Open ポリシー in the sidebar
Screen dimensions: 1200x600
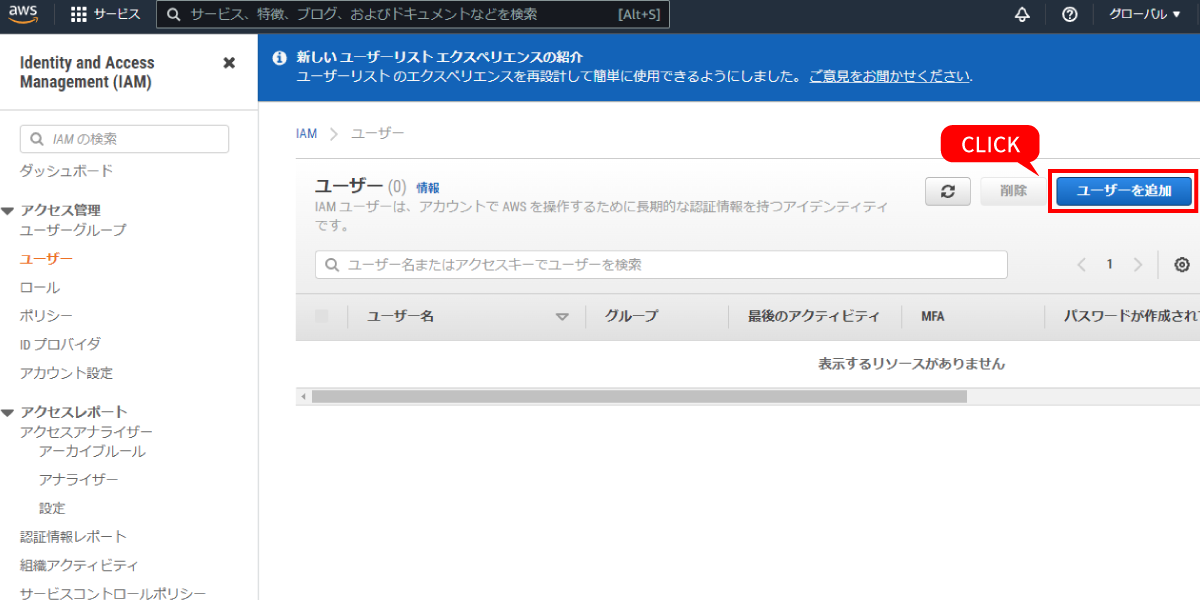tap(46, 316)
